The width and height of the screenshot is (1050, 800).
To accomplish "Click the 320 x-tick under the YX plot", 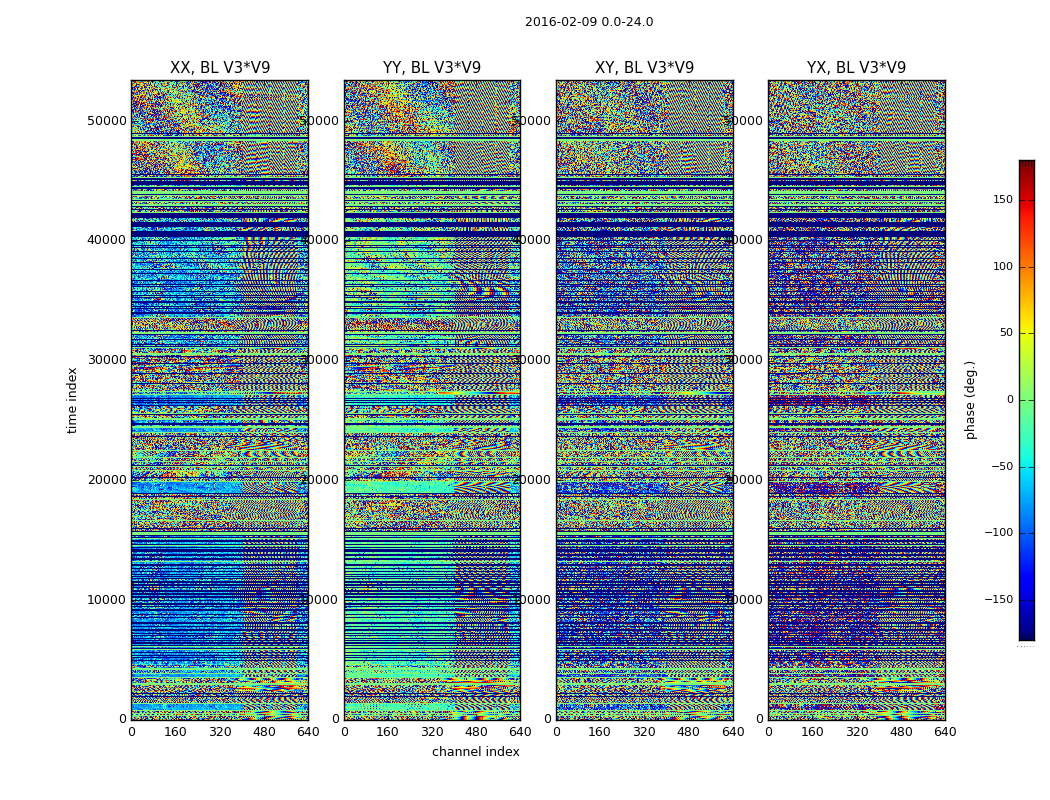I will coord(856,732).
